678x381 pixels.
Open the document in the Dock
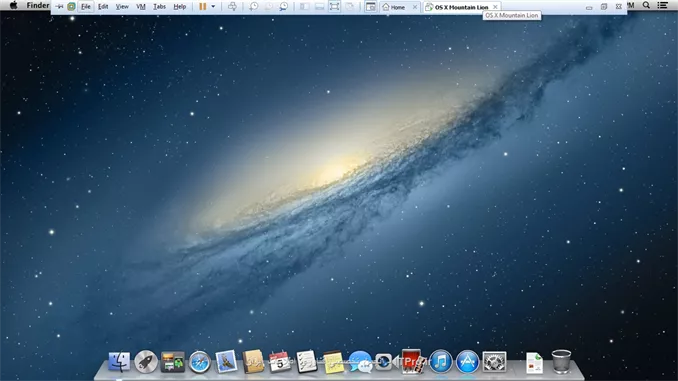point(534,362)
